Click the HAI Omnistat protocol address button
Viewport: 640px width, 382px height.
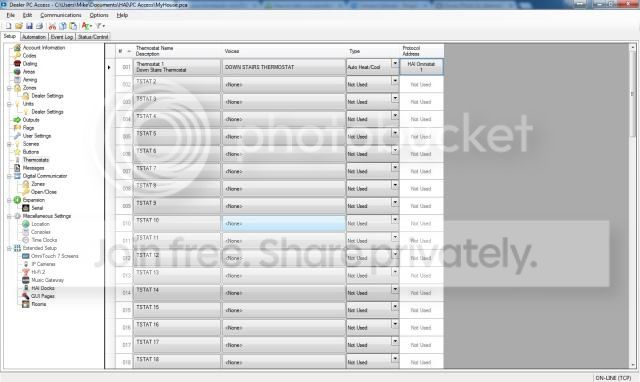tap(421, 67)
